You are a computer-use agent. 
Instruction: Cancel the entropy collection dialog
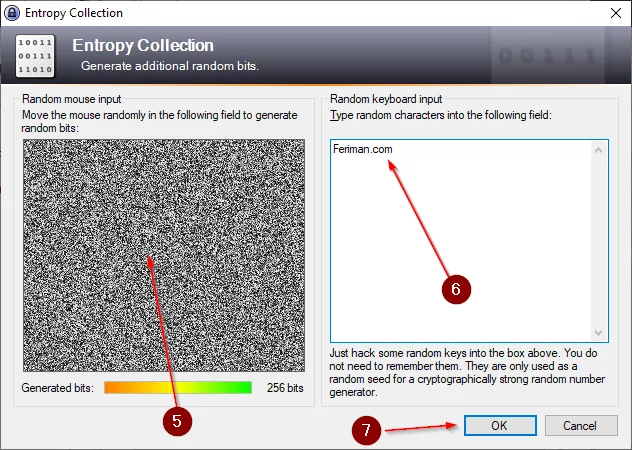pos(581,425)
